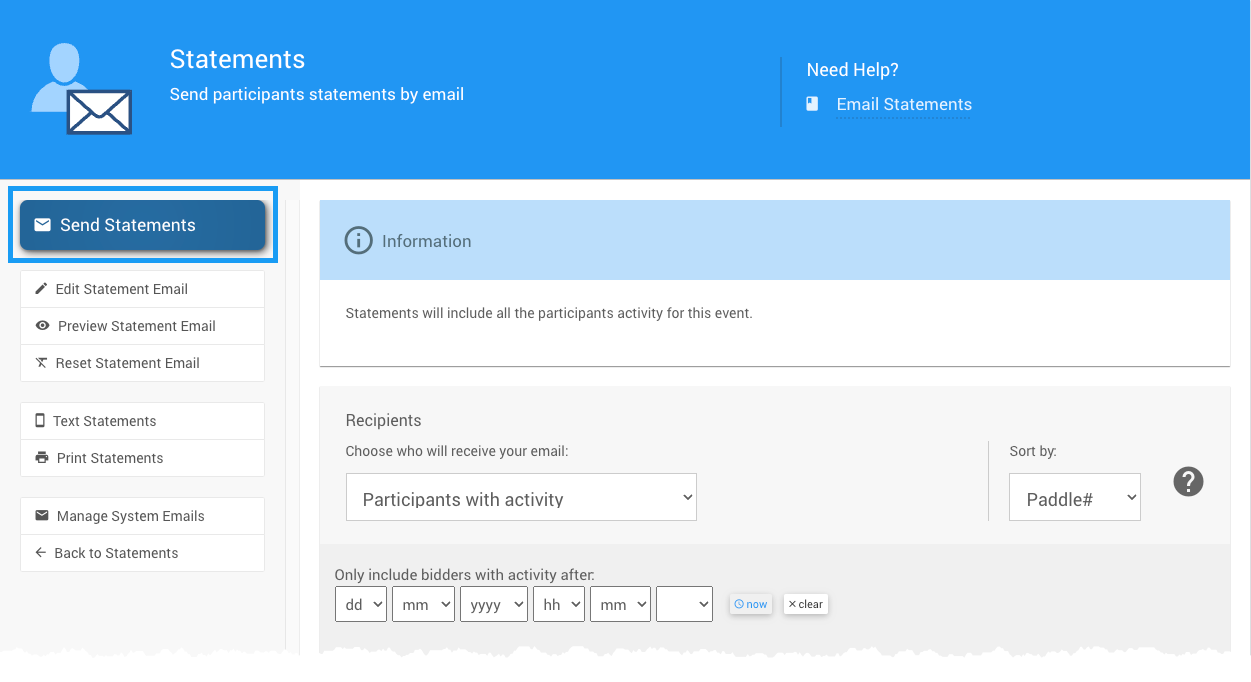Click the now button
This screenshot has height=682, width=1251.
tap(751, 604)
